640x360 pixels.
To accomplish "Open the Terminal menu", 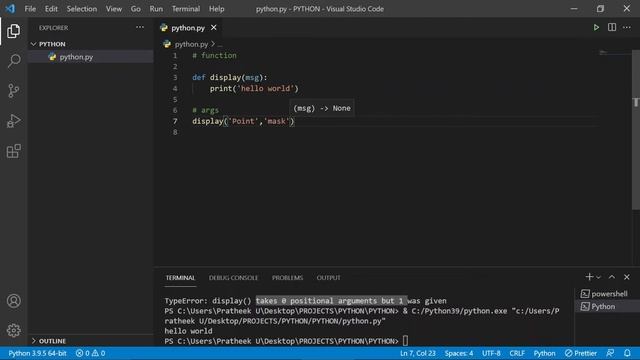I will 186,9.
